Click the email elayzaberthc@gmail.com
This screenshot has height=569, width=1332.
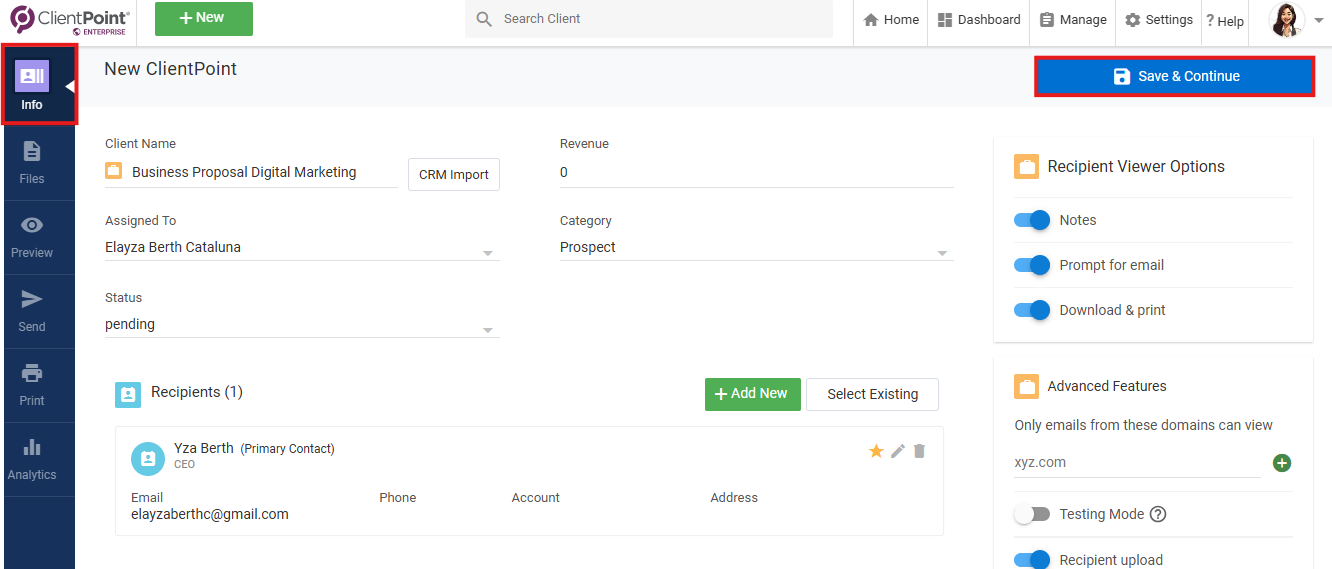(210, 514)
